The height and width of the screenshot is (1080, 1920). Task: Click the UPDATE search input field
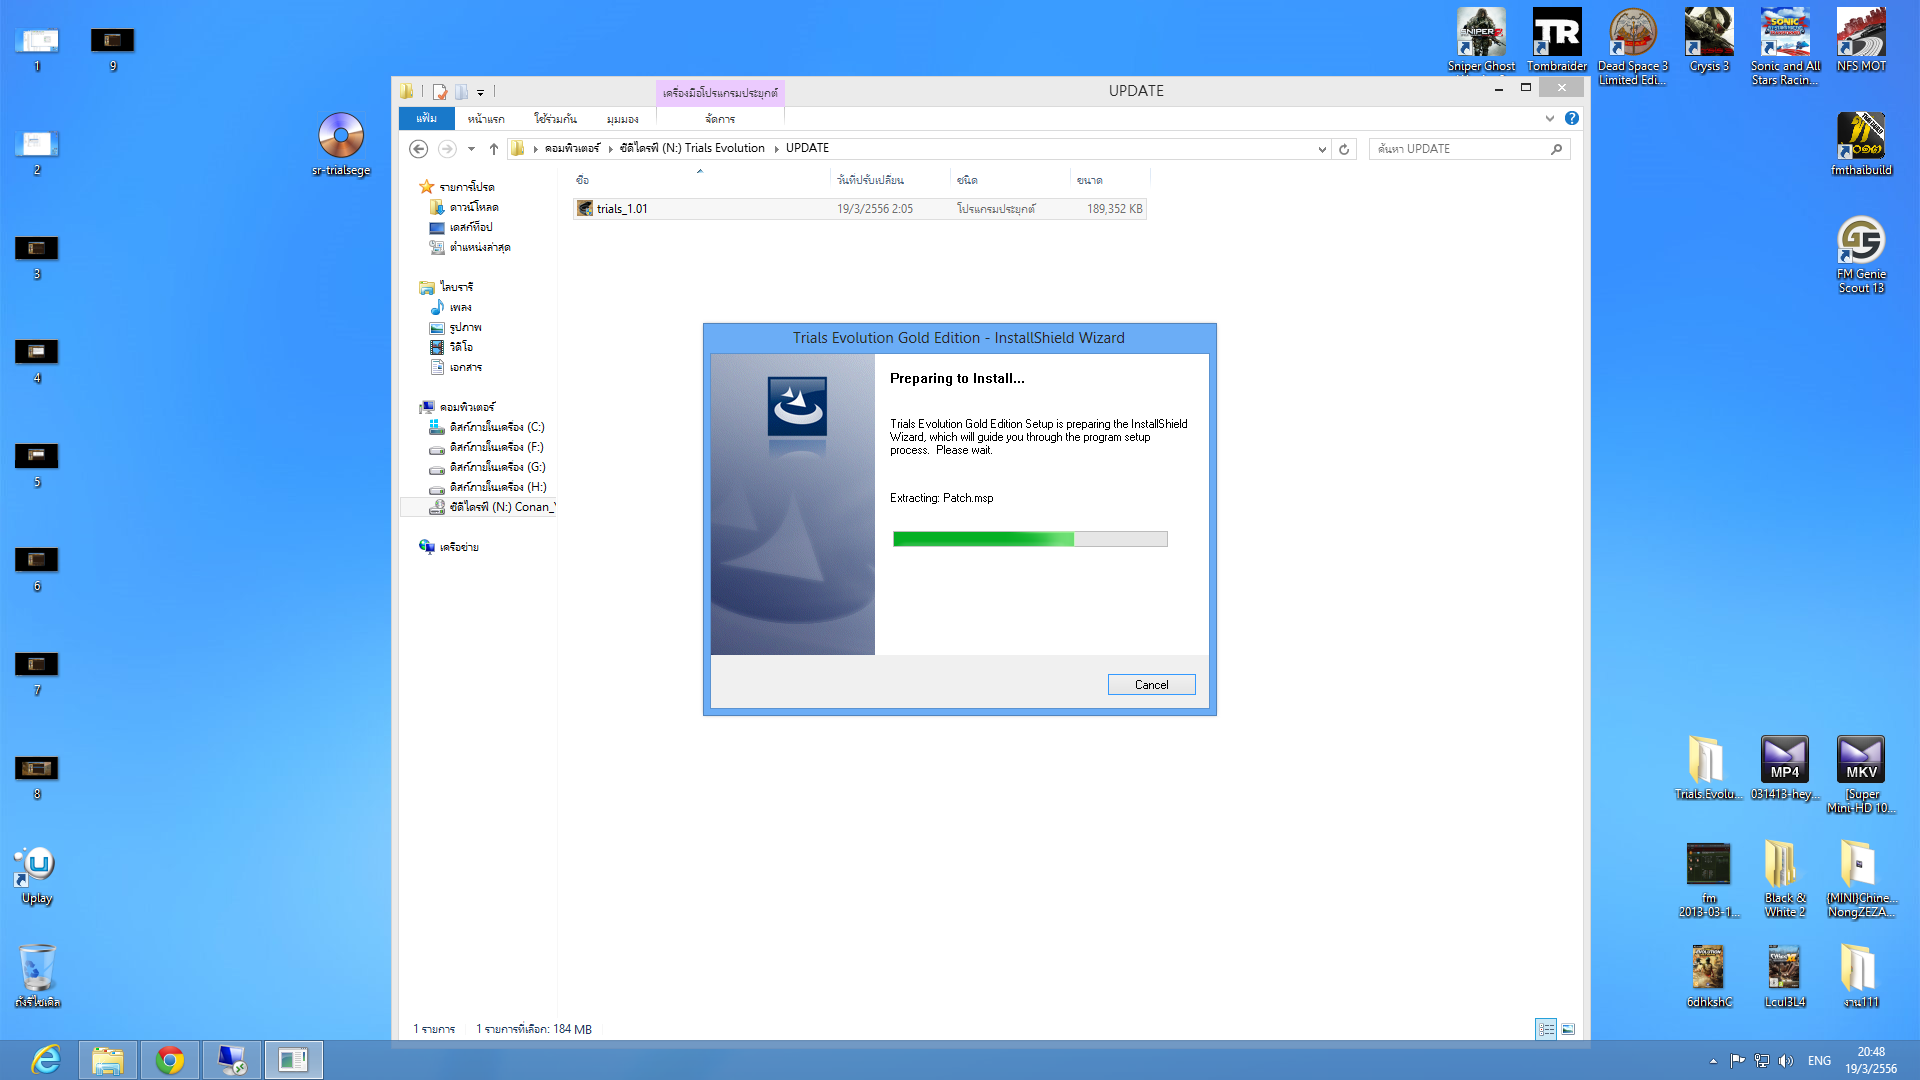point(1460,149)
